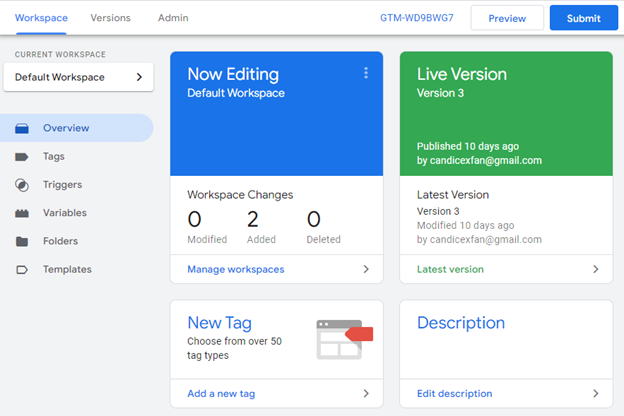
Task: Click the chevron beside Manage workspaces
Action: click(366, 270)
